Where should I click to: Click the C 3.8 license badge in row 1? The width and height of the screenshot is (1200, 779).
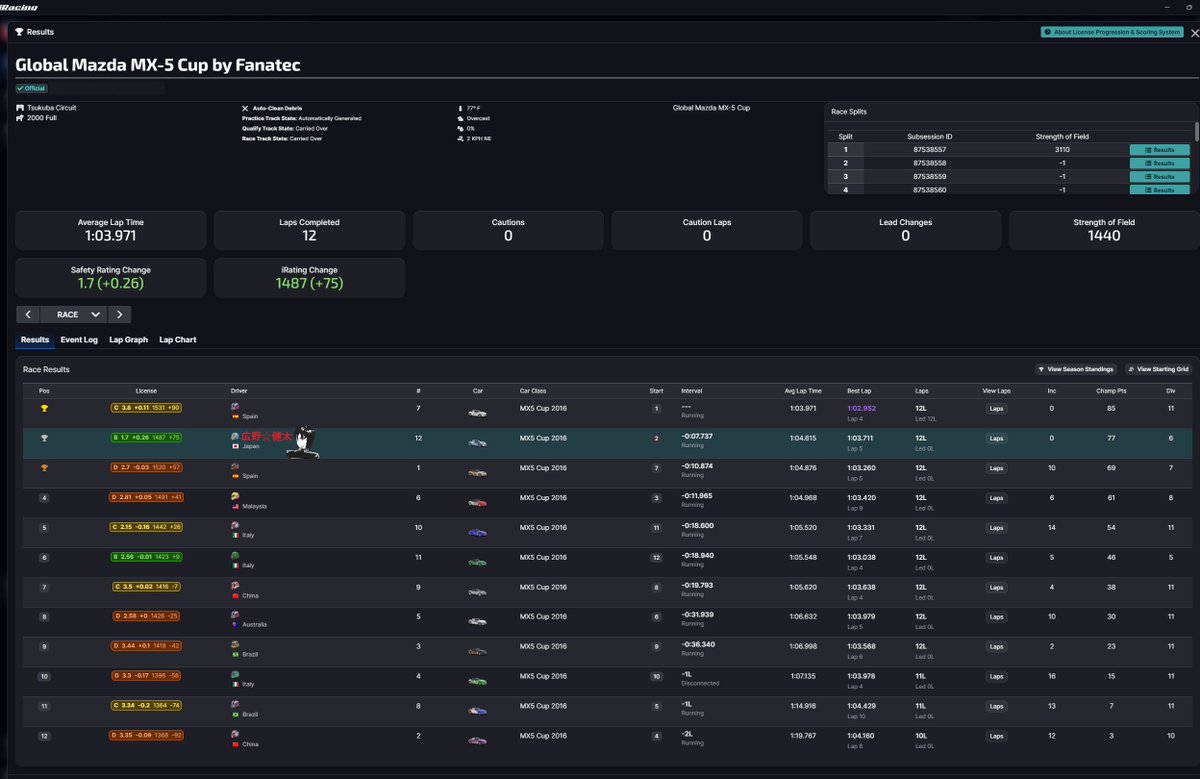146,408
